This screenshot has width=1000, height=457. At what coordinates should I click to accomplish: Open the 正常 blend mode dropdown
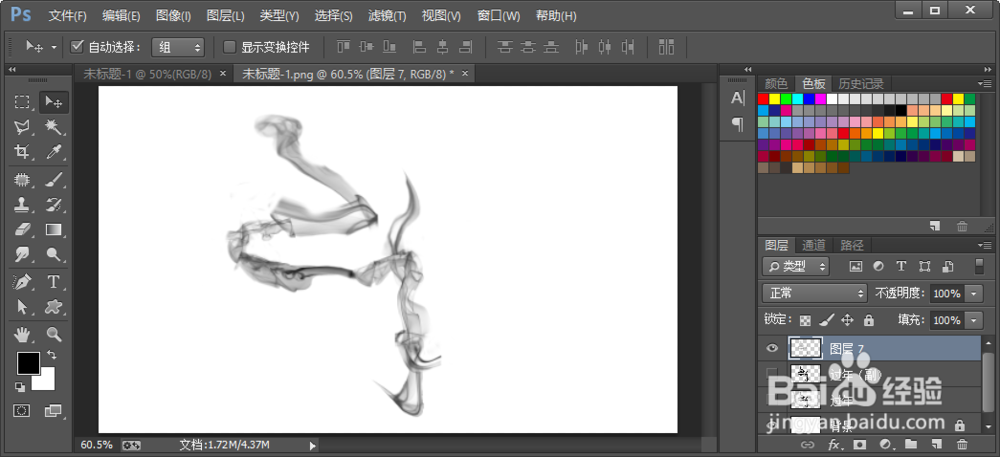click(x=814, y=293)
